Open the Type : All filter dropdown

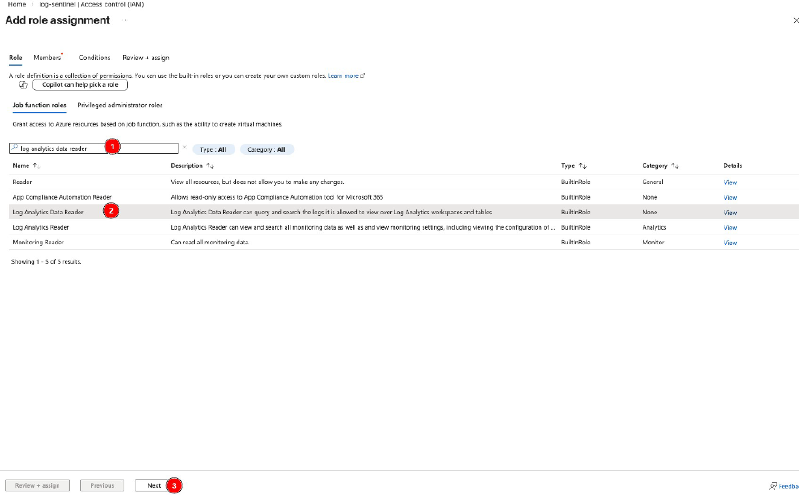pyautogui.click(x=213, y=149)
